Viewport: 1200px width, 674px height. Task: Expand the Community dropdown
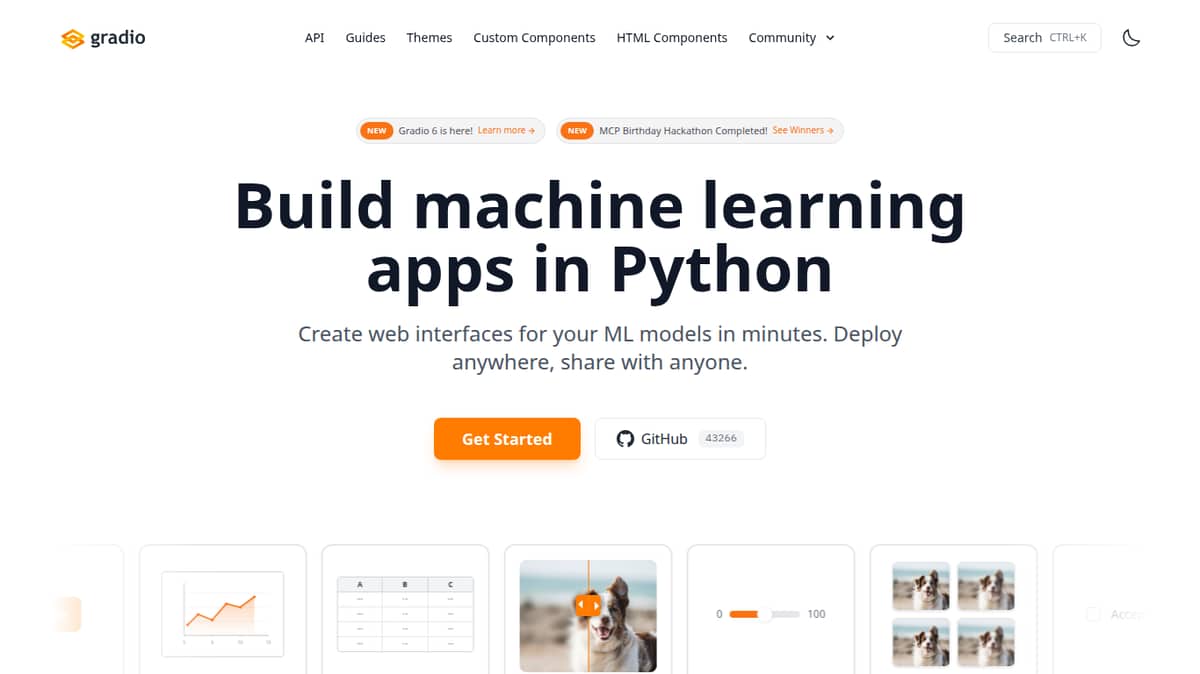click(x=791, y=38)
